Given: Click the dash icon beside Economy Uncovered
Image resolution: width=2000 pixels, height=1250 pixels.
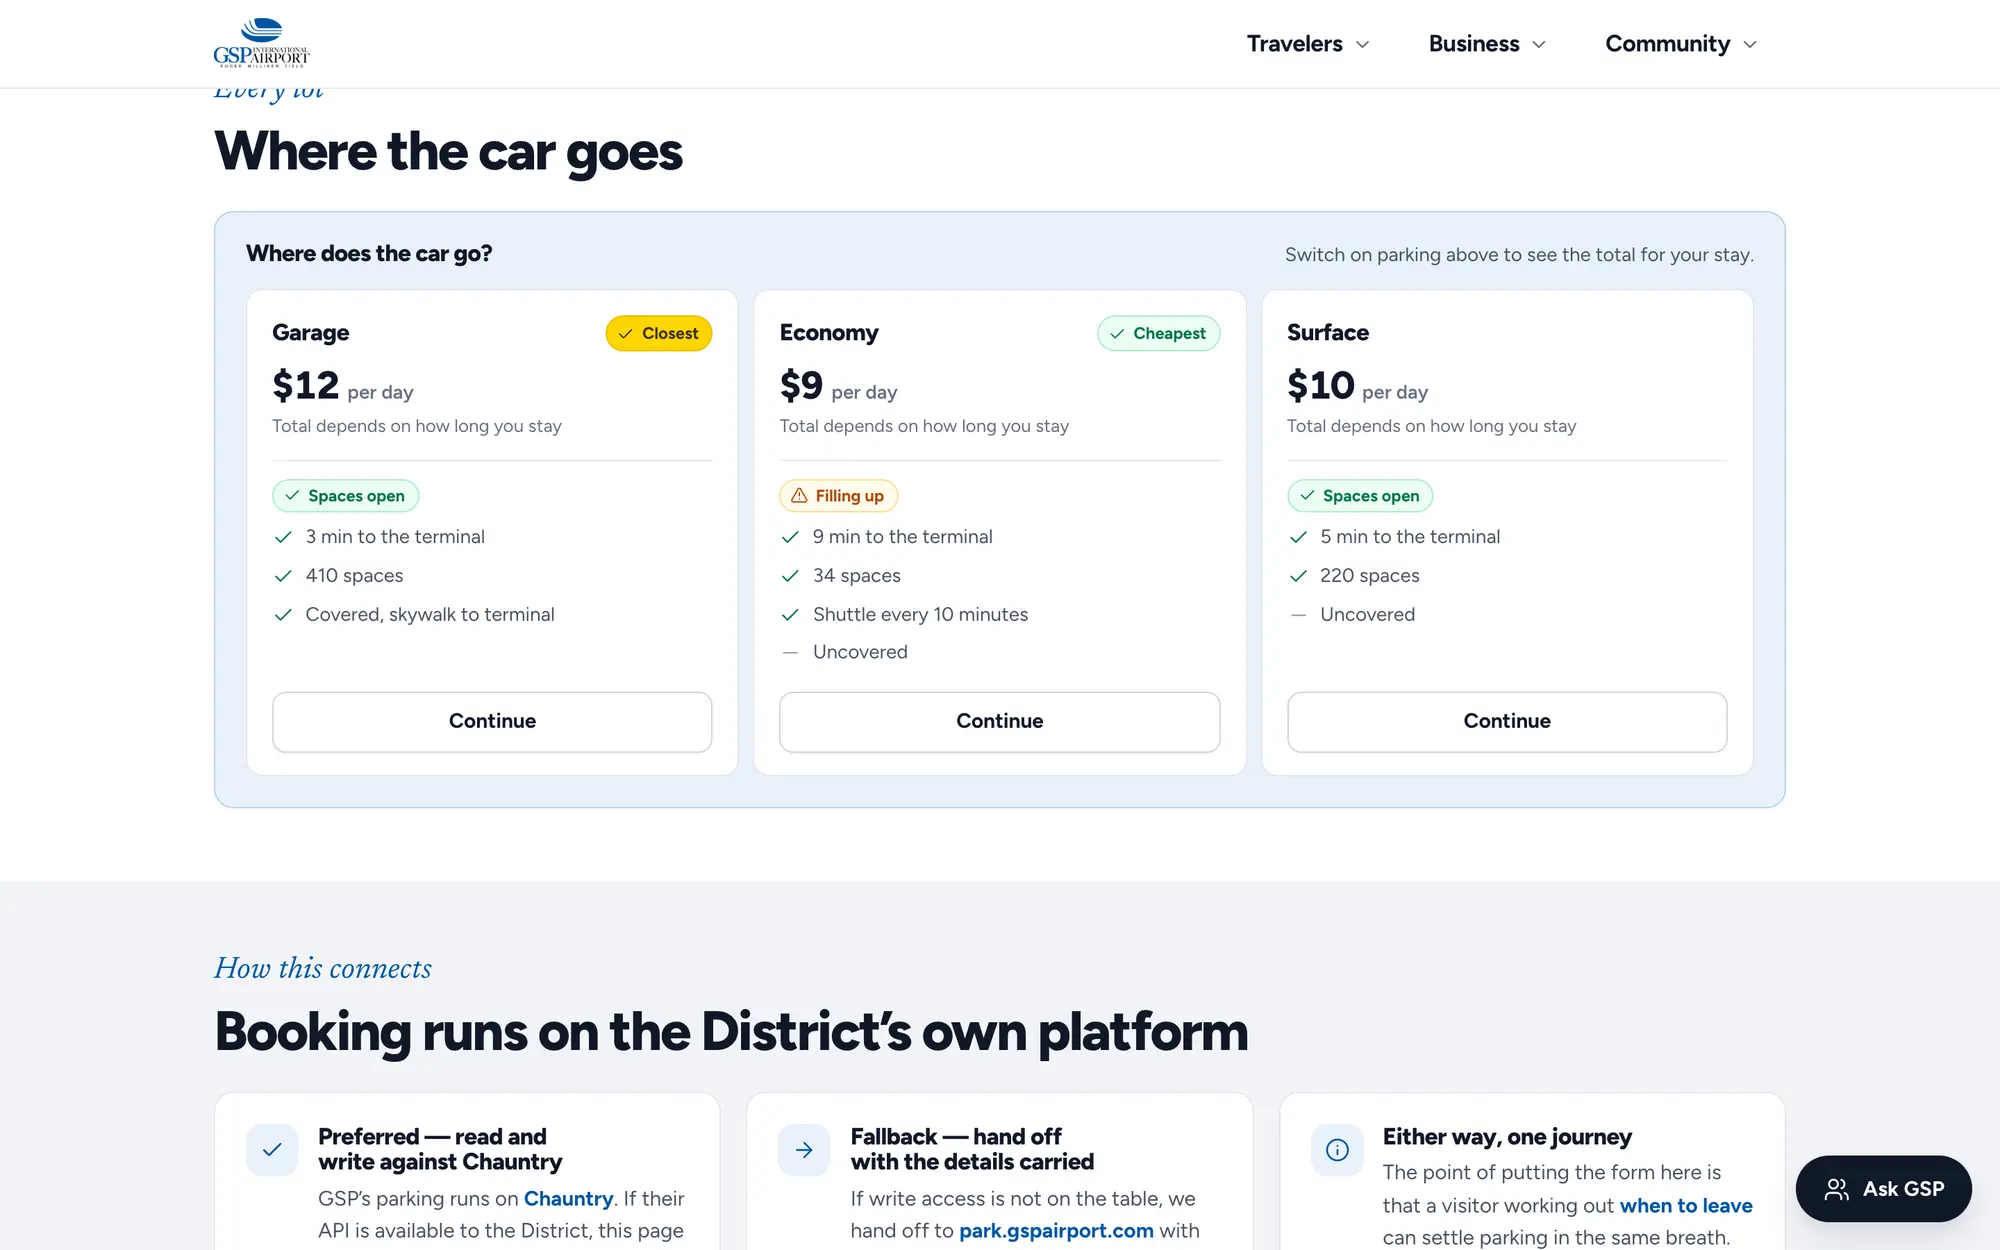Looking at the screenshot, I should click(791, 652).
